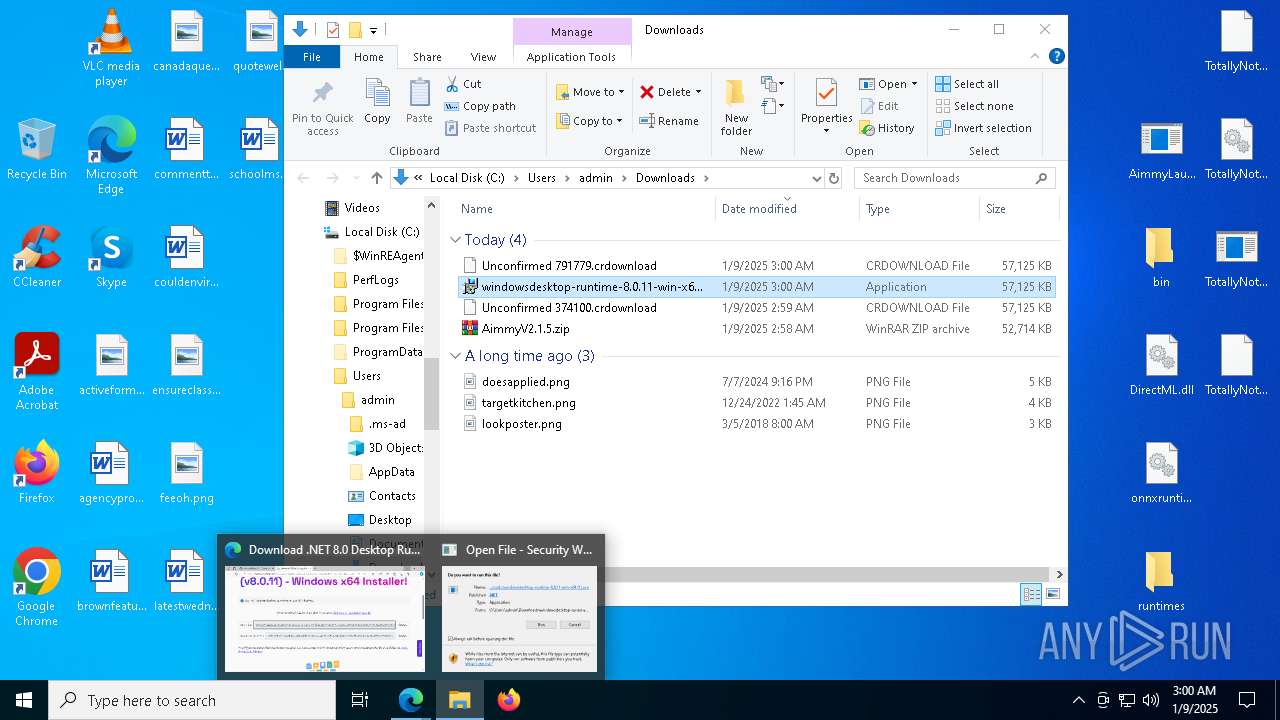Click the Explorer Help question icon
The width and height of the screenshot is (1280, 720).
(1056, 57)
